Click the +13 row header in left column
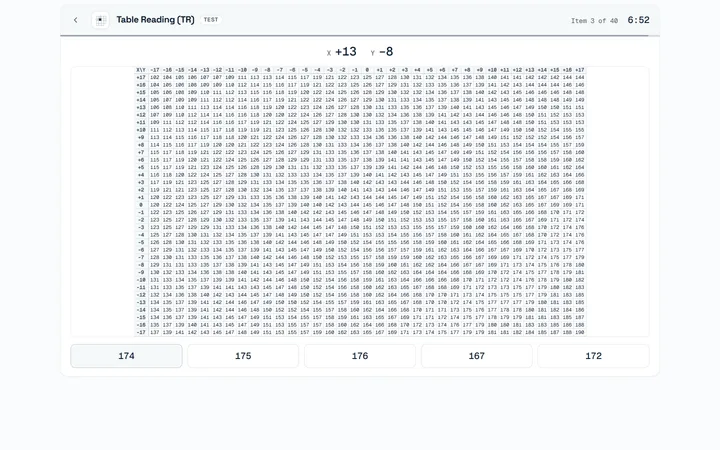 [141, 107]
